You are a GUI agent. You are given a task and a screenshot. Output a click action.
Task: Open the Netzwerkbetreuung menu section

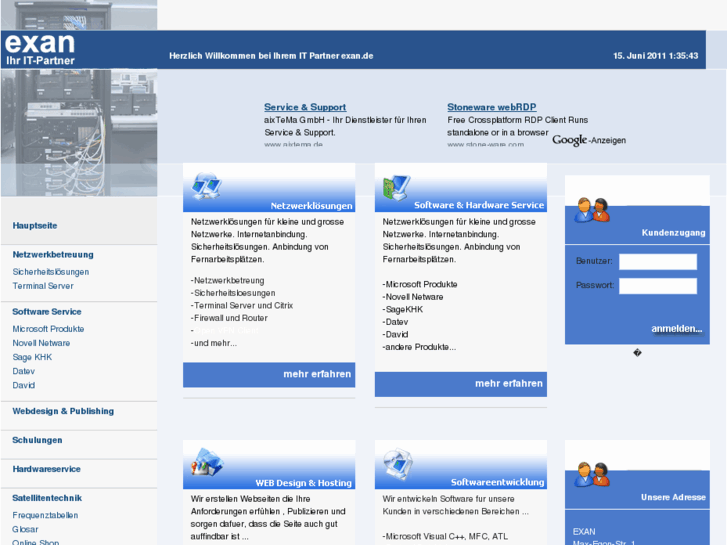click(53, 255)
